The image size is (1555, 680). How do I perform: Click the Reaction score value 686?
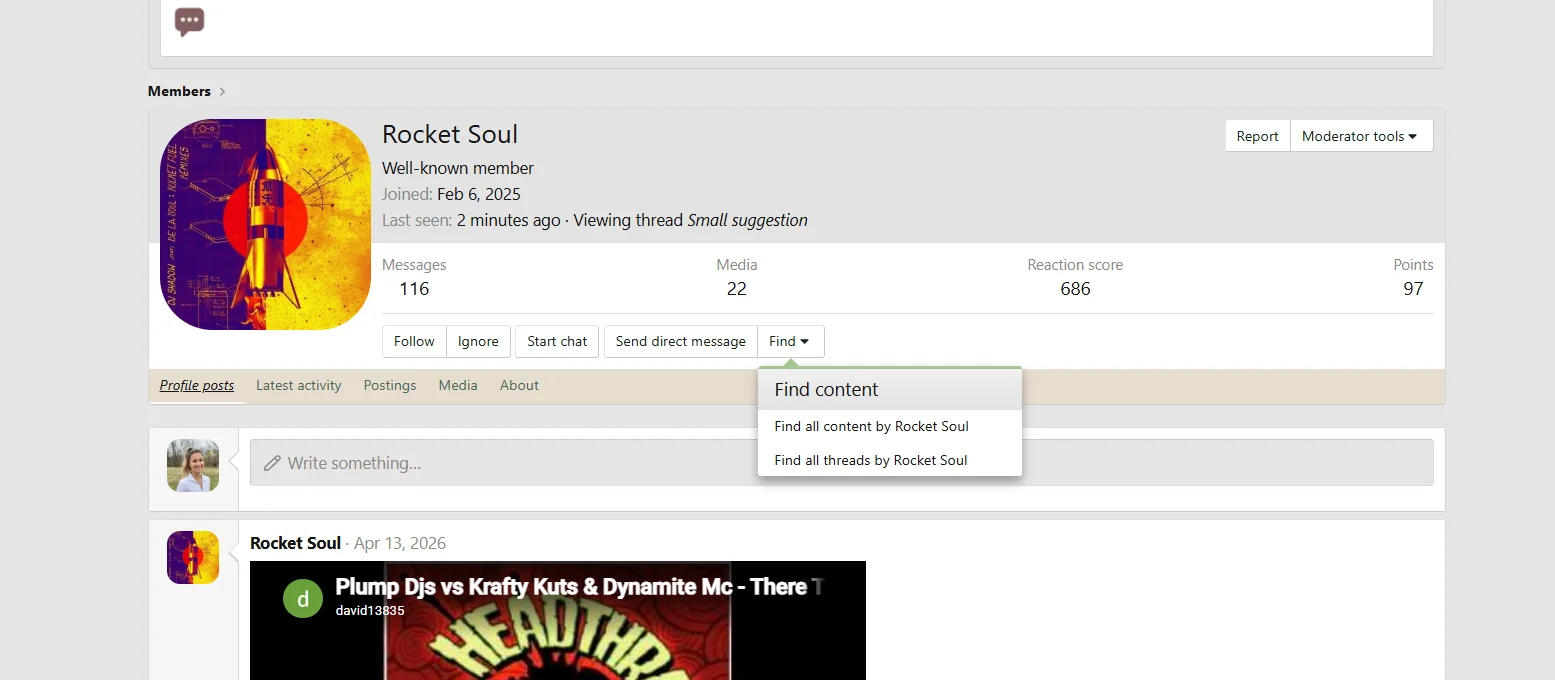point(1075,289)
